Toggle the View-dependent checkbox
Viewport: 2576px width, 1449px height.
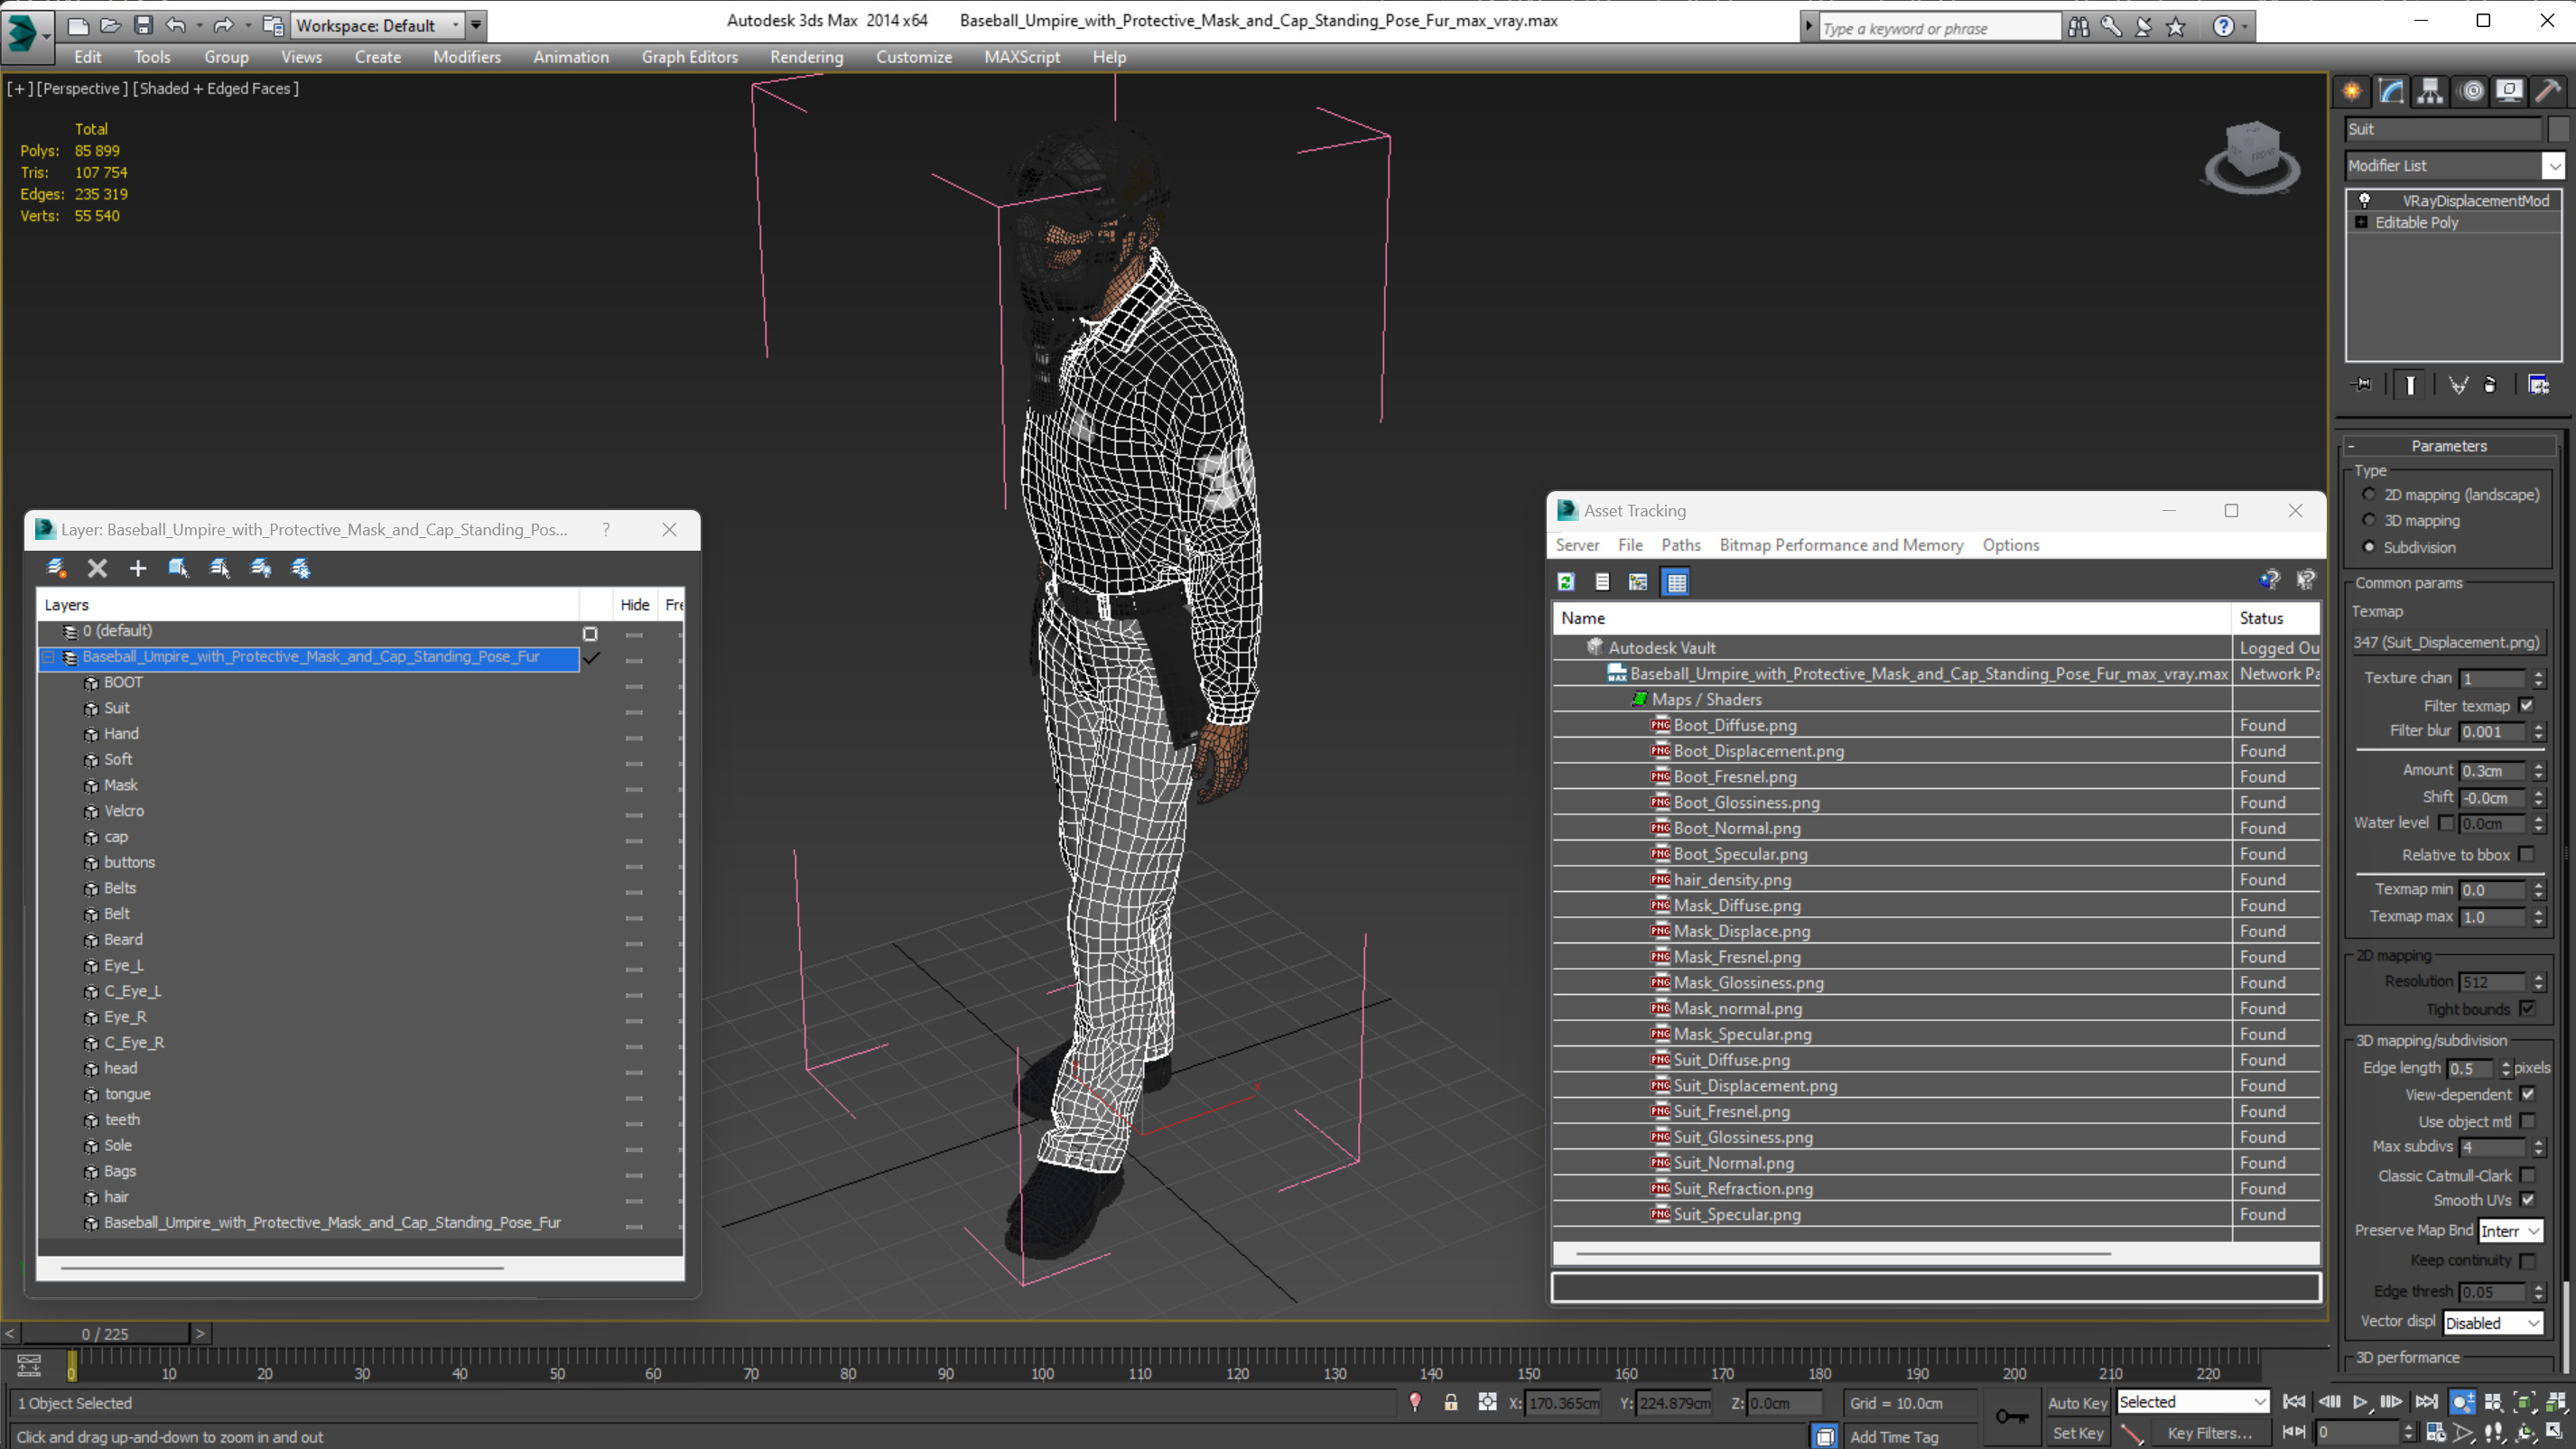click(2527, 1094)
